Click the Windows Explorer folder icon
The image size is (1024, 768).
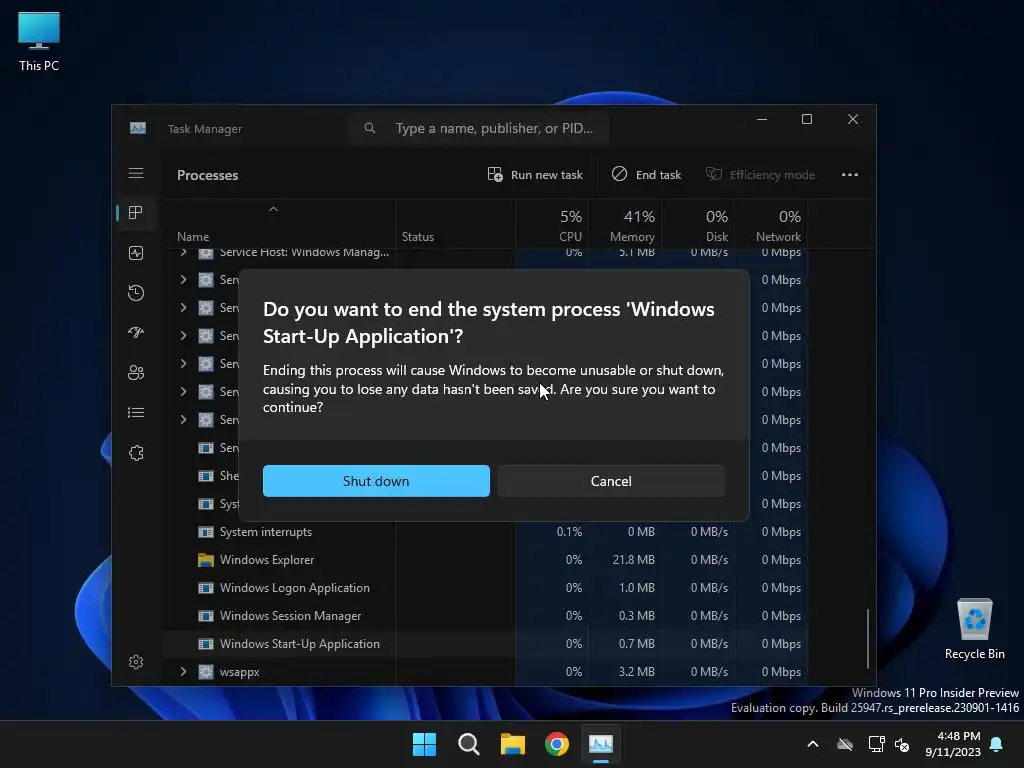pyautogui.click(x=206, y=560)
